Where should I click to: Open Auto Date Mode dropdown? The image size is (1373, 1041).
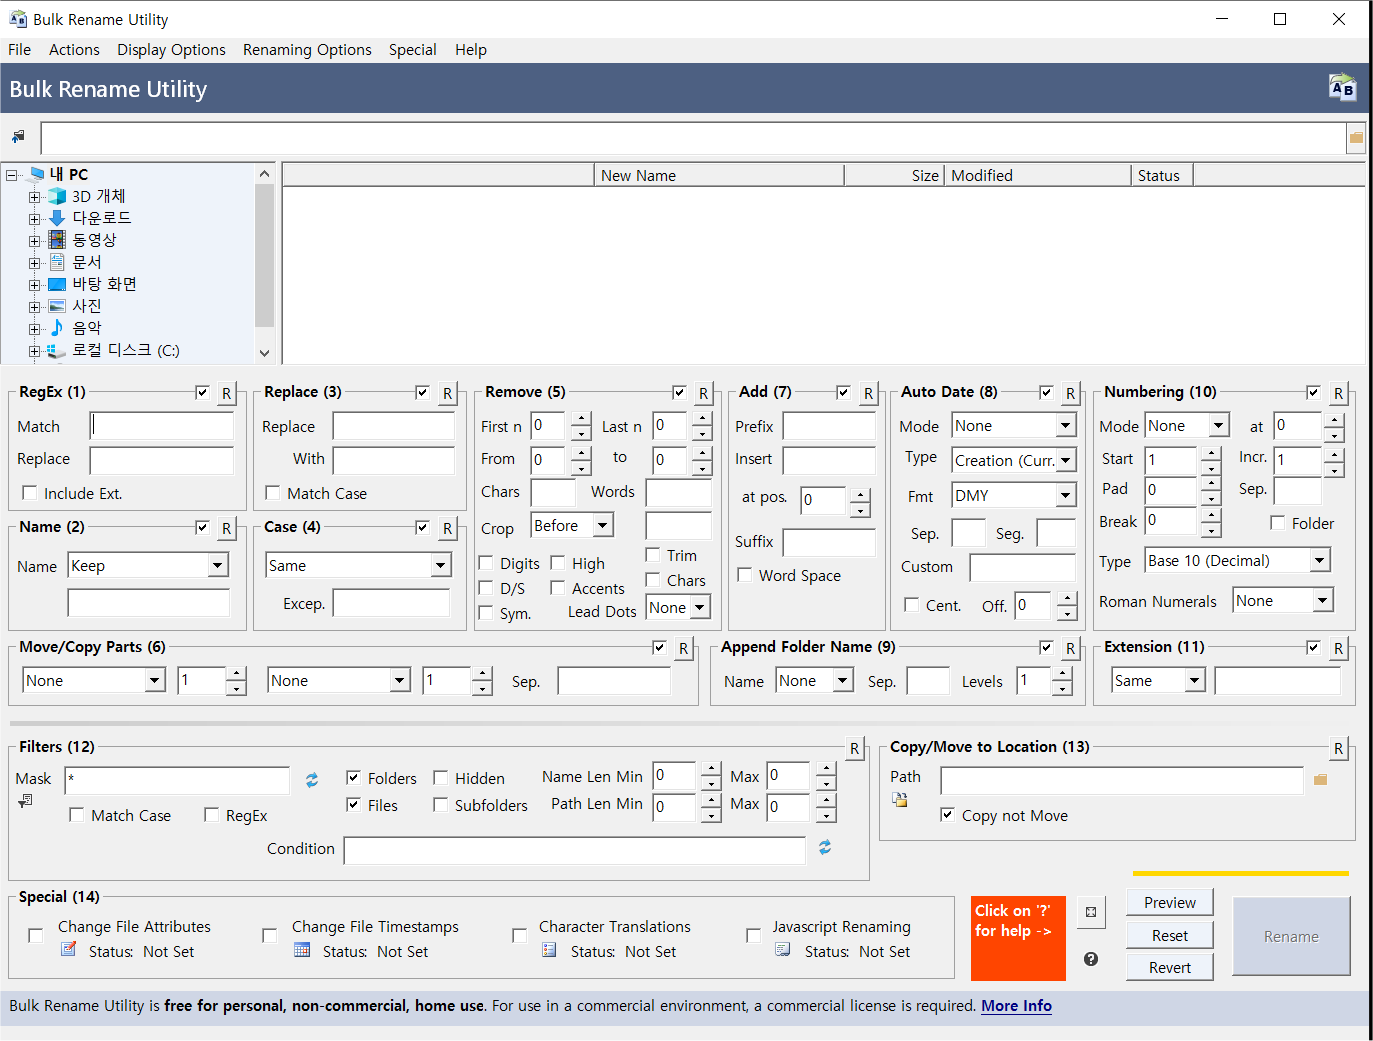point(1013,426)
